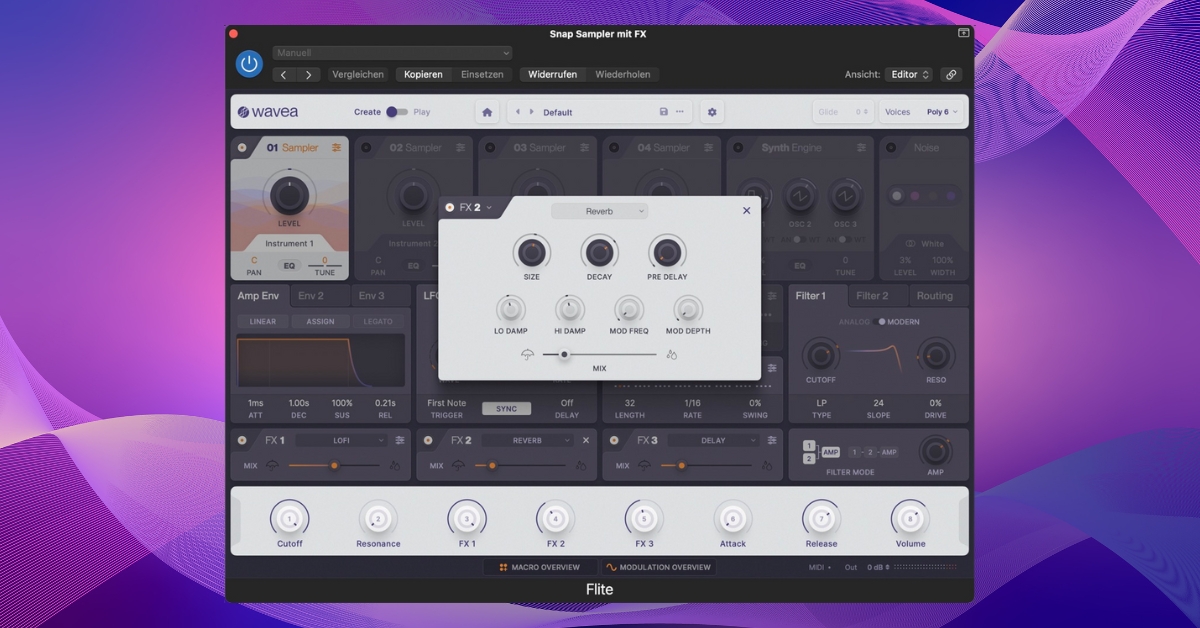Switch to the Env 2 tab
Viewport: 1200px width, 628px height.
(x=311, y=296)
